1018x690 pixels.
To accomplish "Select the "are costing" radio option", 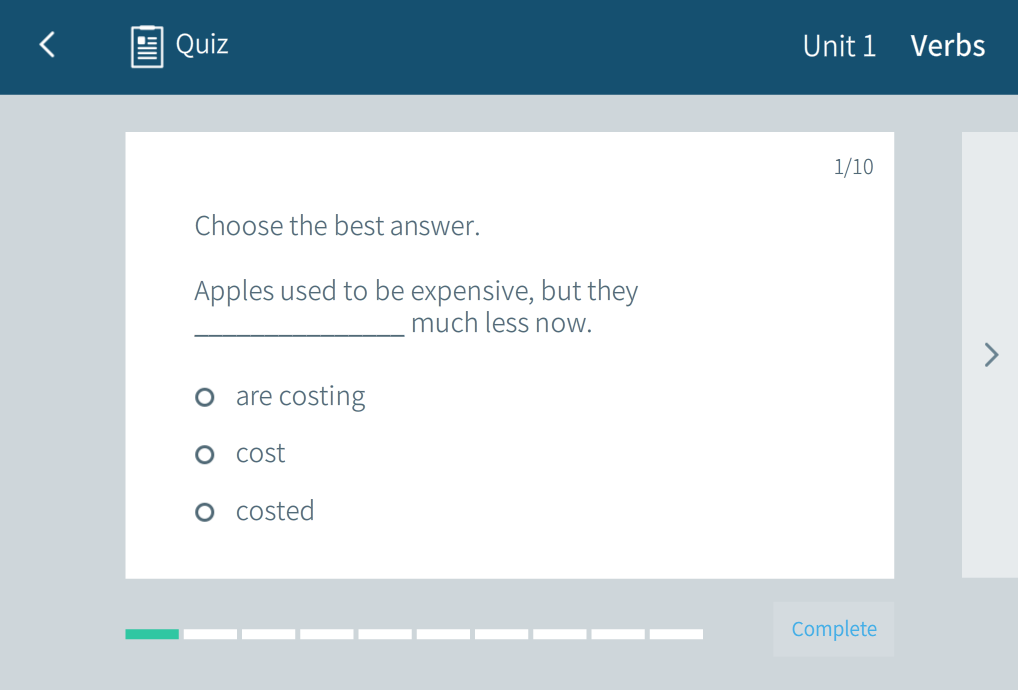I will [x=205, y=398].
